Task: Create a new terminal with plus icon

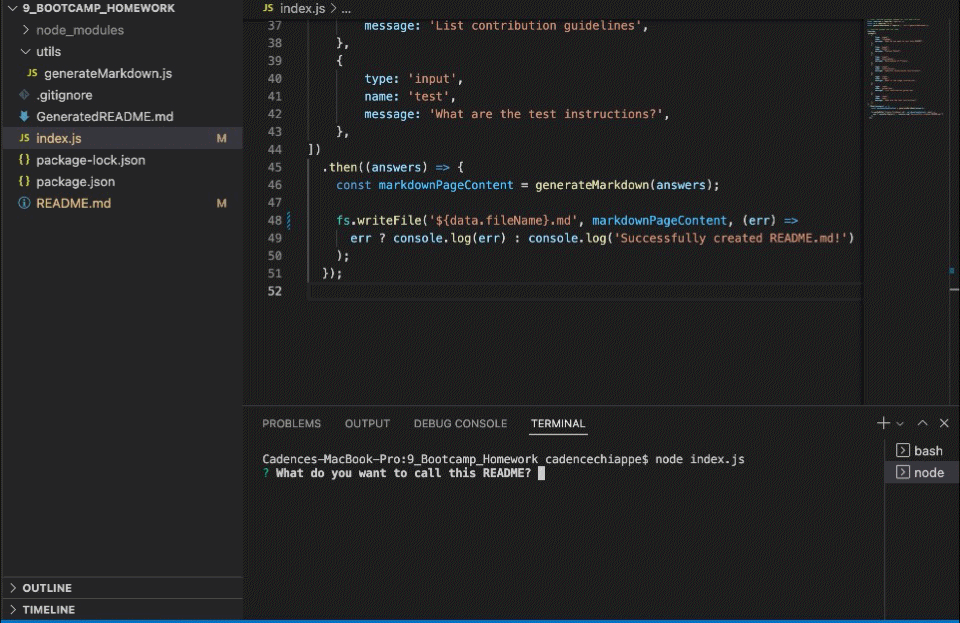Action: (x=883, y=423)
